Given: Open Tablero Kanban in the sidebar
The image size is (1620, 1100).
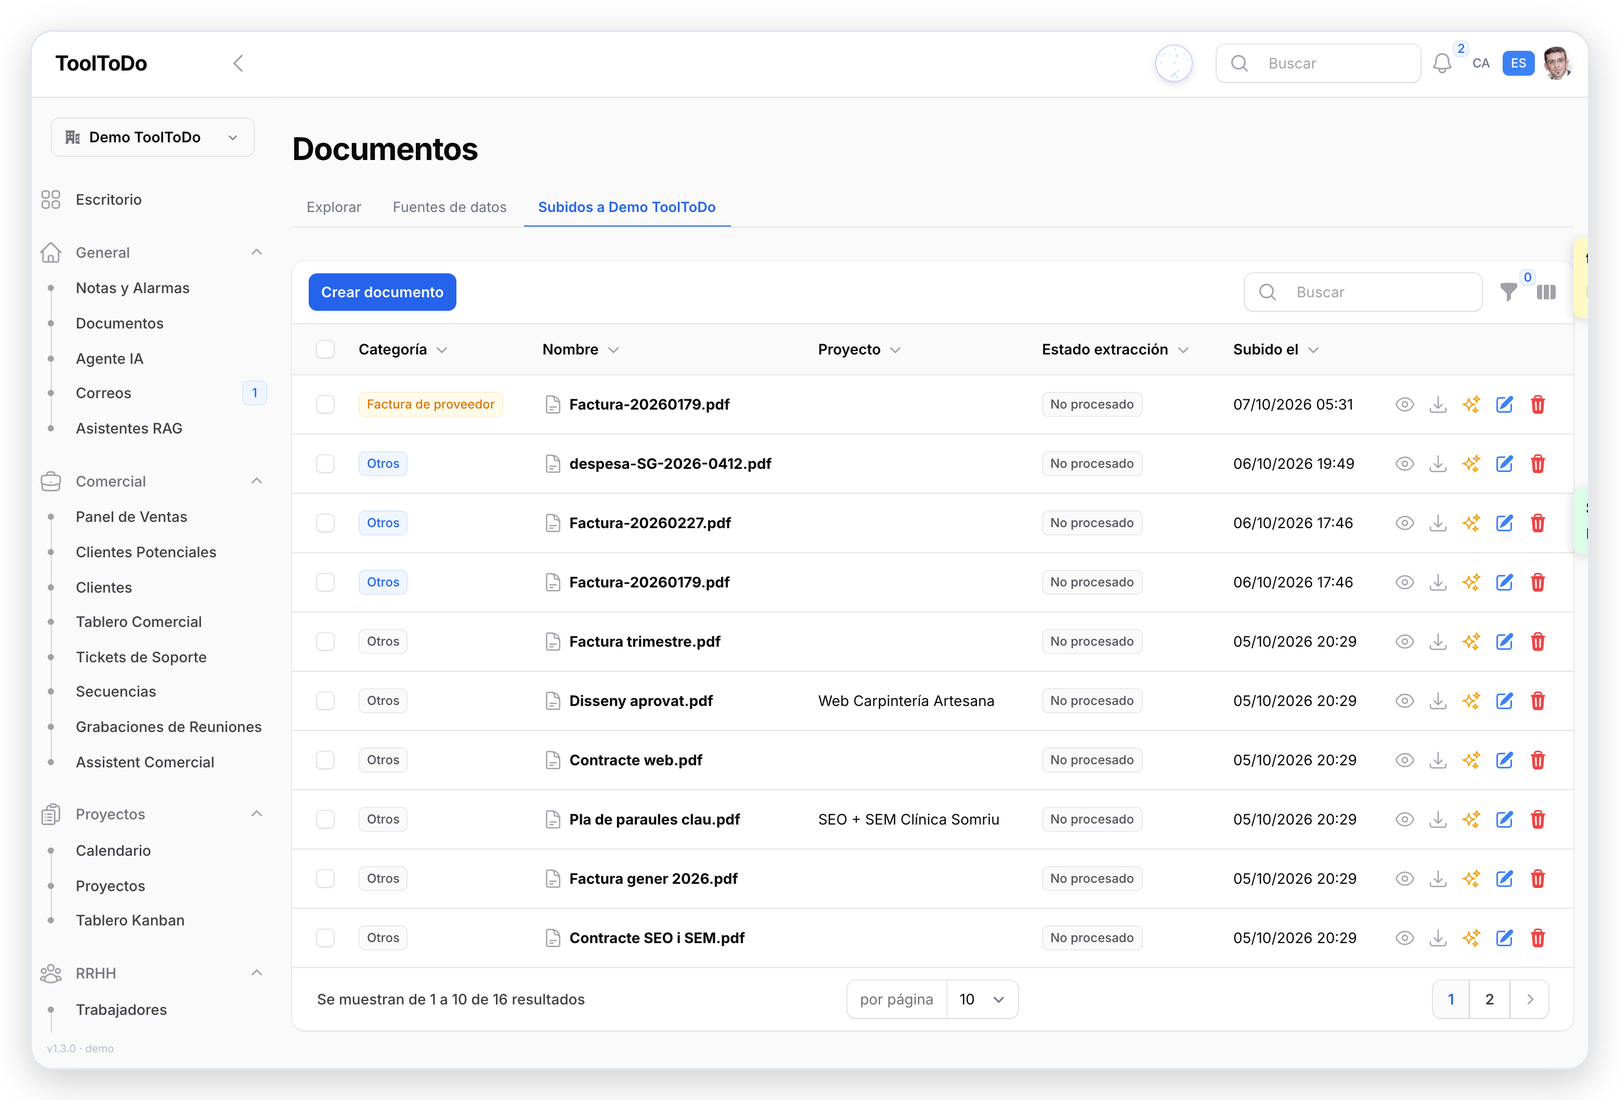Looking at the screenshot, I should coord(130,920).
